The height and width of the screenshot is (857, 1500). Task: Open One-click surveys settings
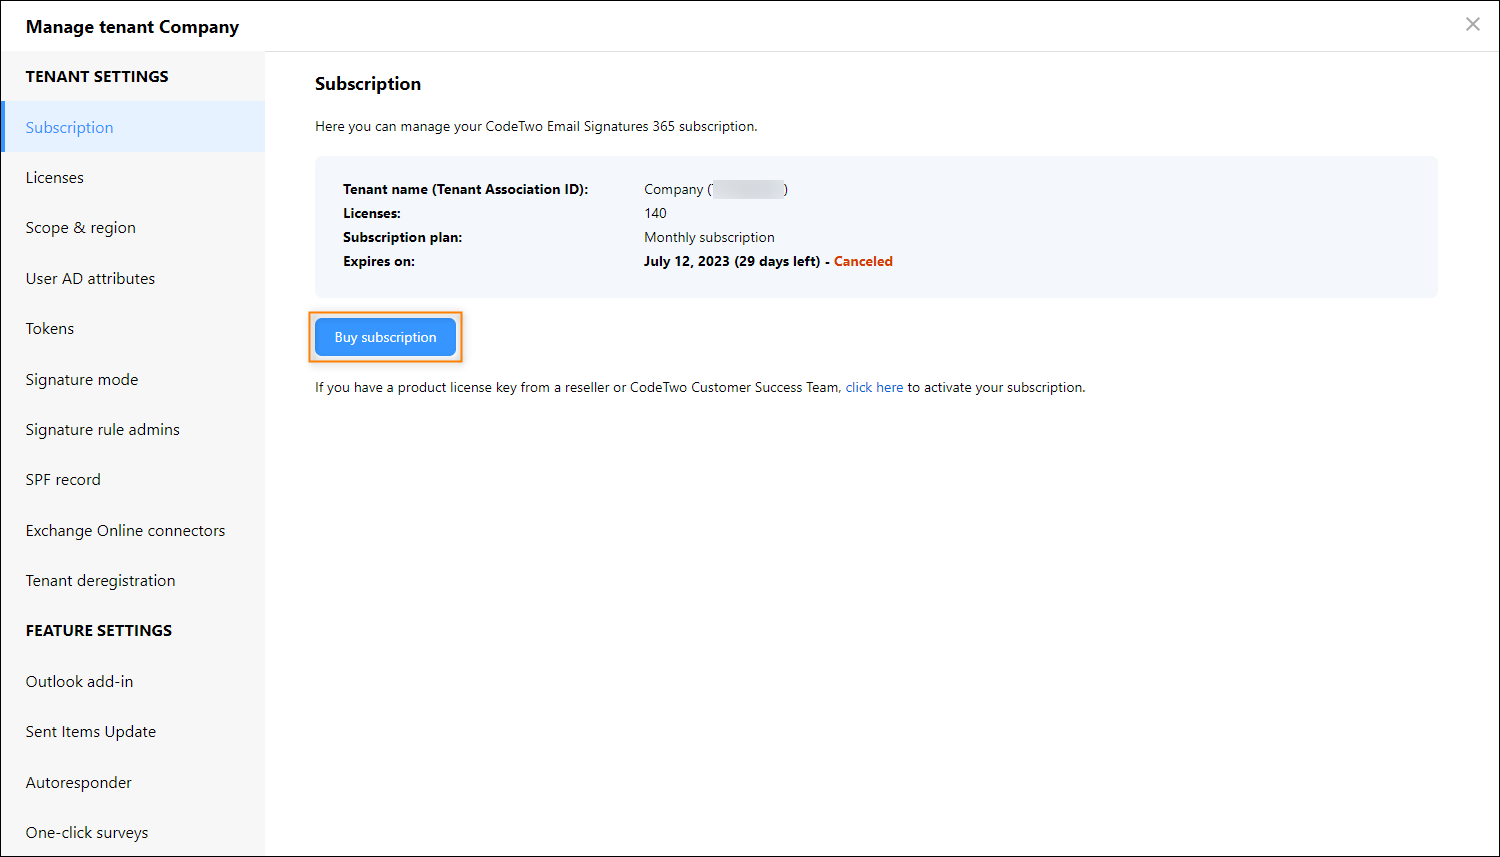coord(133,832)
